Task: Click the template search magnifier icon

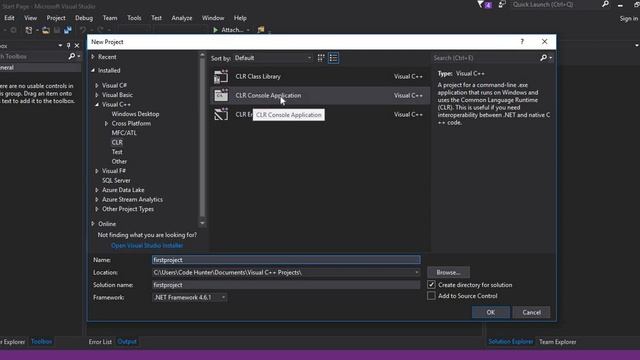Action: (543, 58)
